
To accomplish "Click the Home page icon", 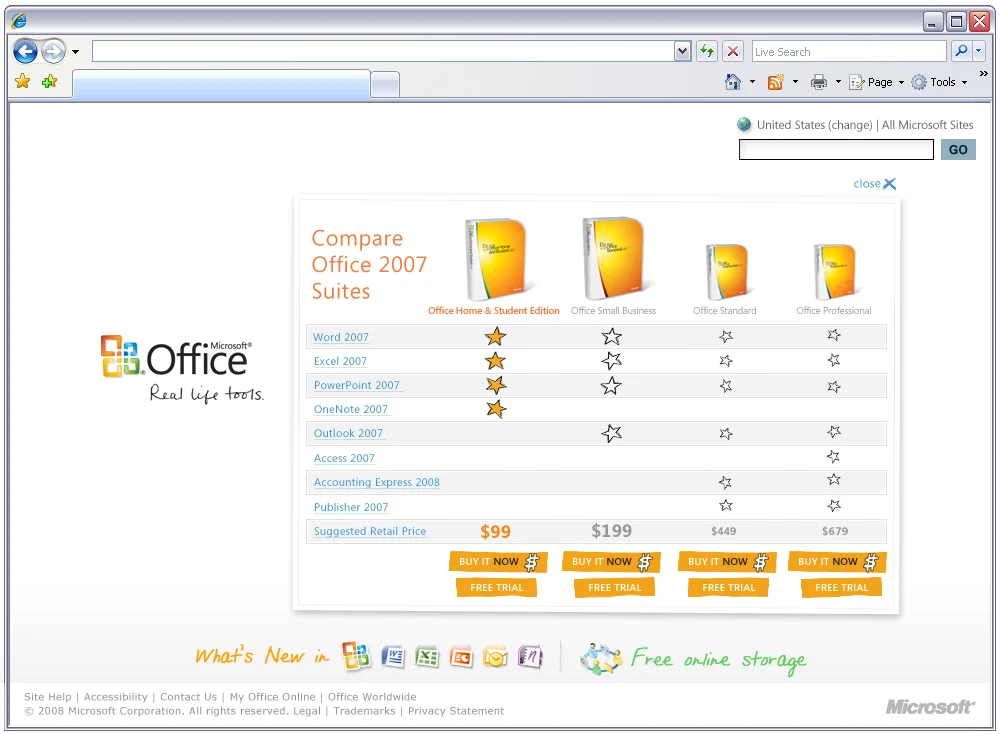I will [x=733, y=82].
